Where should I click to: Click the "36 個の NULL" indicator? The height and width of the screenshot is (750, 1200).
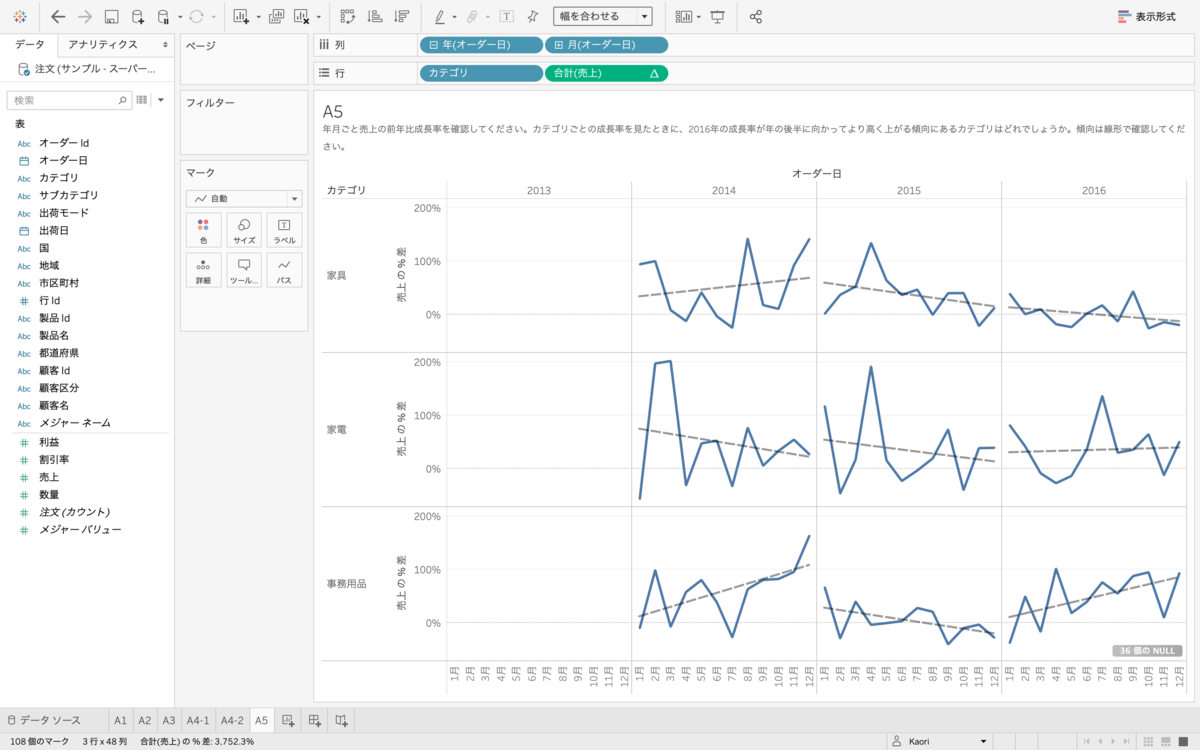[x=1147, y=650]
